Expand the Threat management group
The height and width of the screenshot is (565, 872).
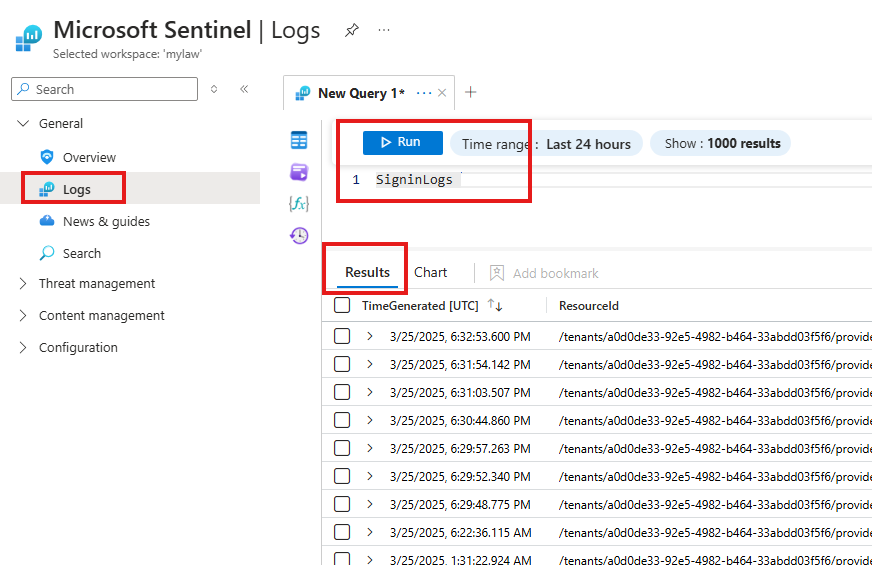(23, 284)
